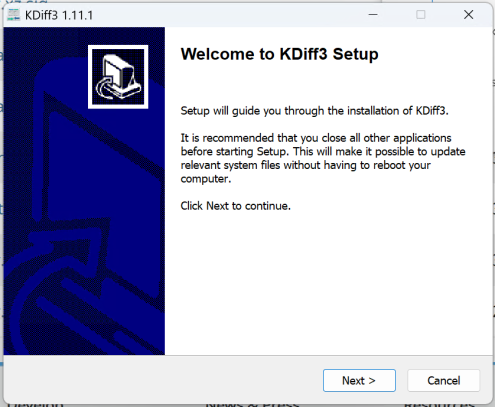495x407 pixels.
Task: Click the "Welcome to KDiff3 Setup" heading
Action: (x=279, y=54)
